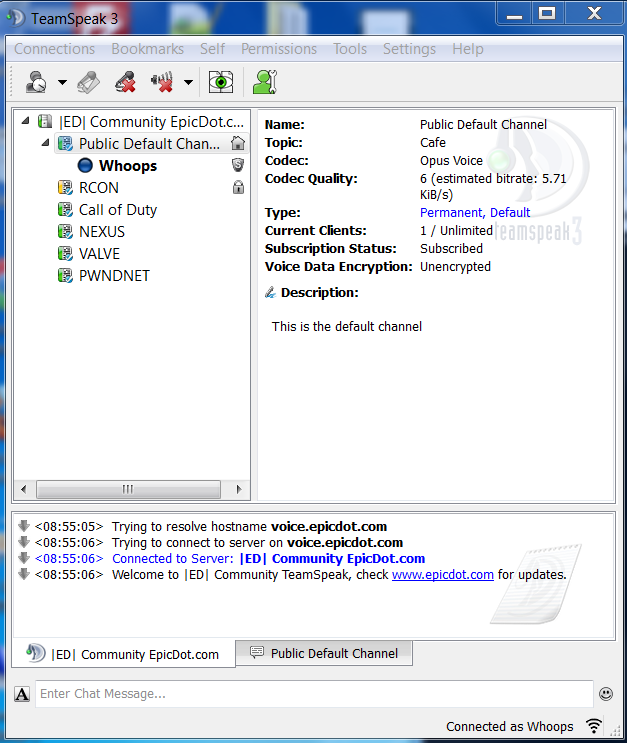This screenshot has height=743, width=627.
Task: Open the www.epicdot.com link in chat log
Action: coord(443,575)
